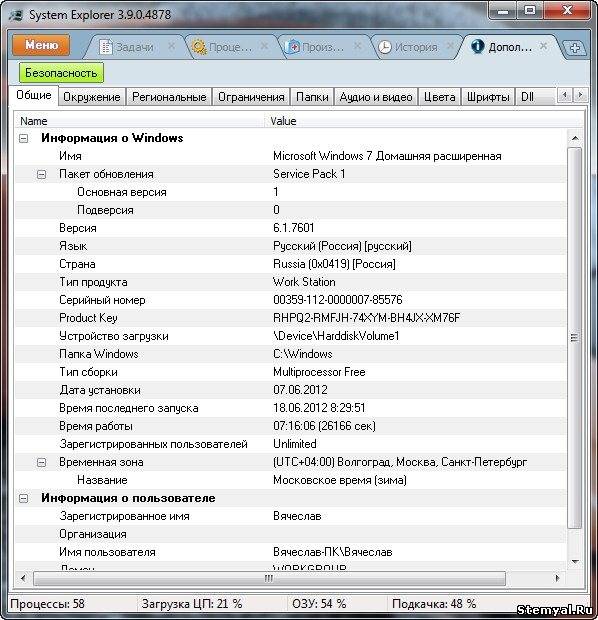Viewport: 598px width, 620px height.
Task: Select the Версия row
Action: [x=291, y=228]
